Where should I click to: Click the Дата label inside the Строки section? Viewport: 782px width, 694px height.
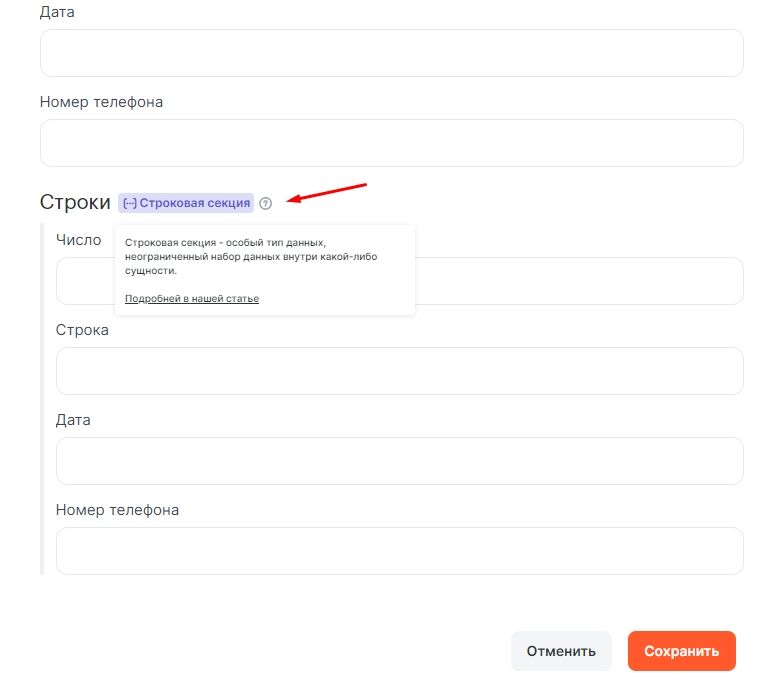click(73, 420)
